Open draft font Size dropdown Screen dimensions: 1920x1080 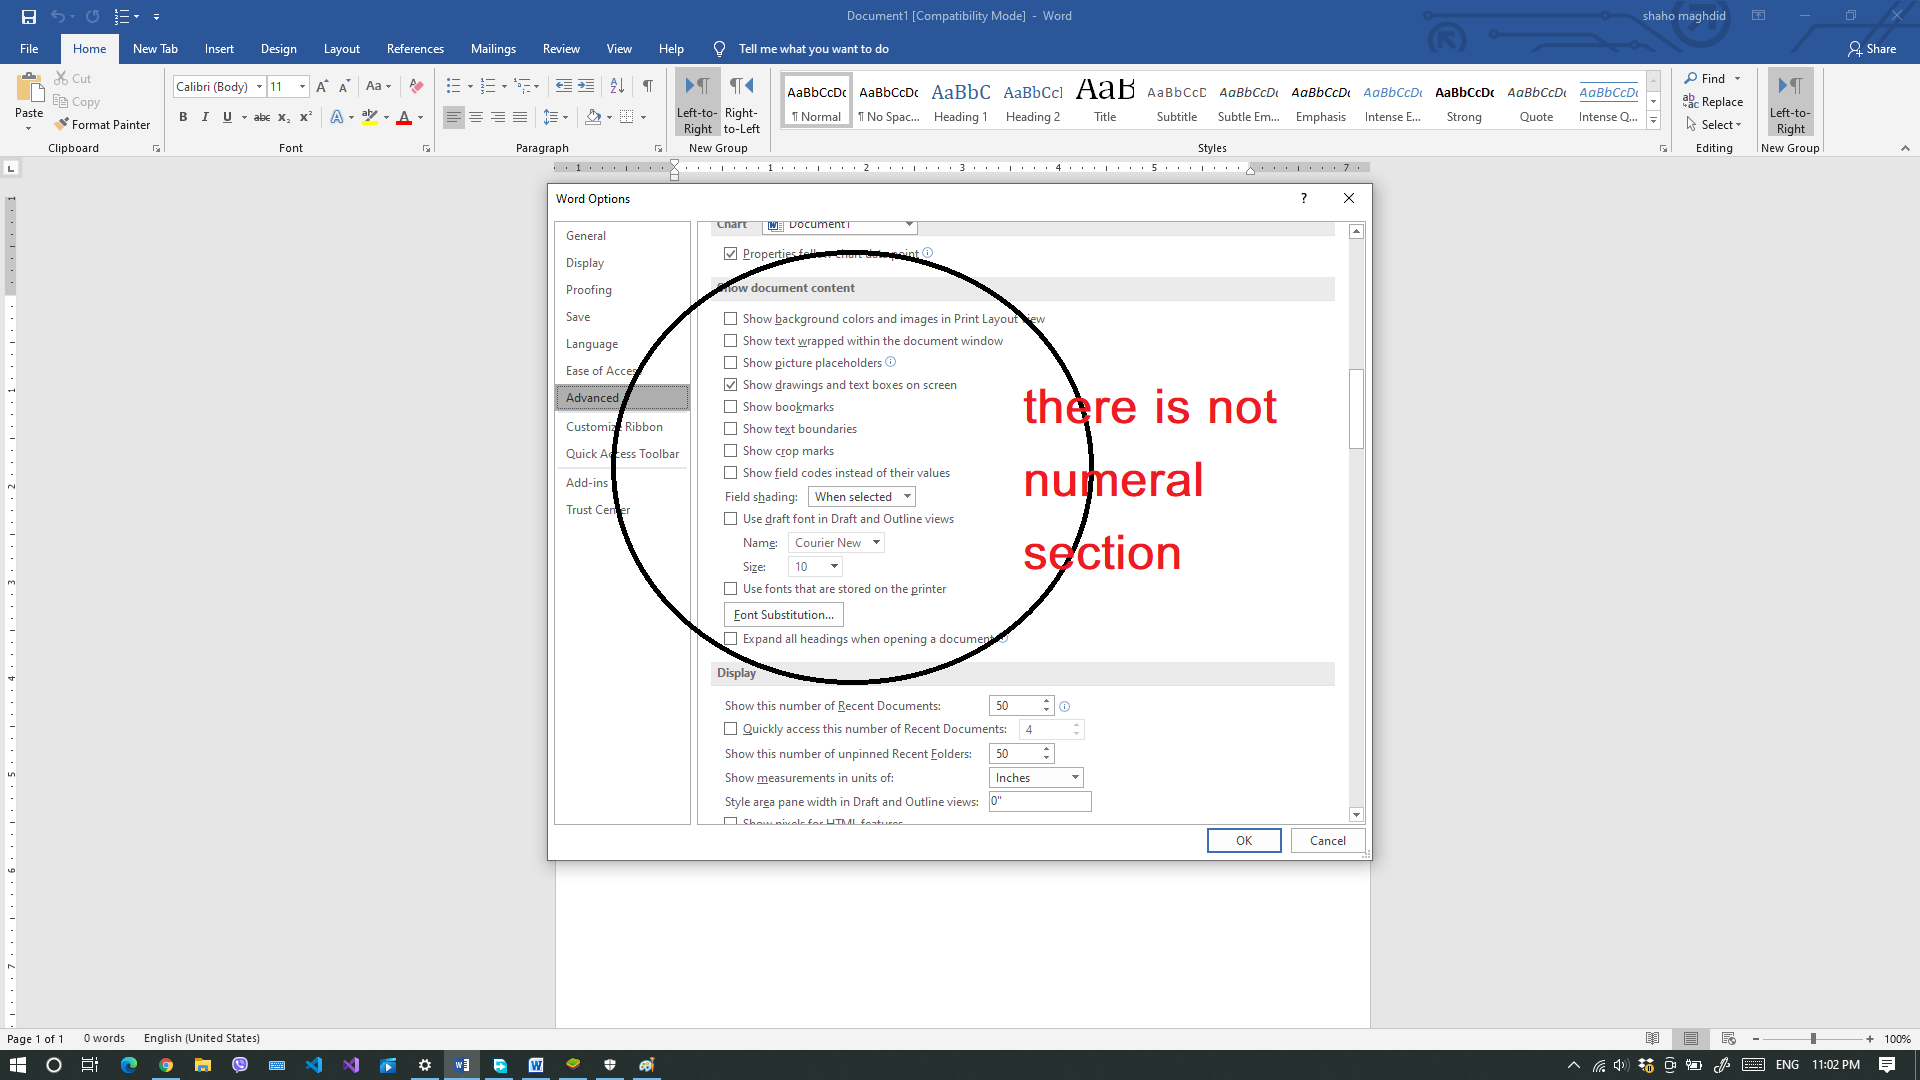pos(815,567)
